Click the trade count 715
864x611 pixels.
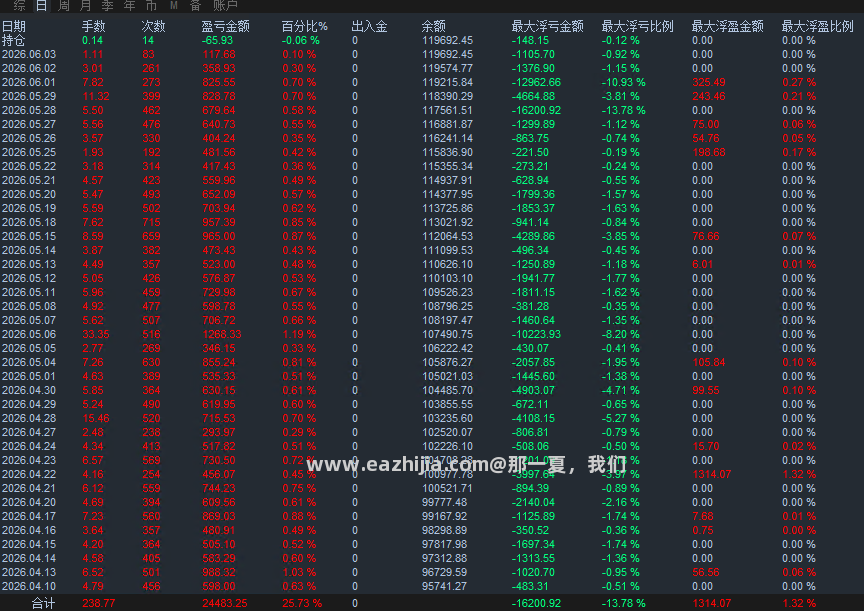151,222
